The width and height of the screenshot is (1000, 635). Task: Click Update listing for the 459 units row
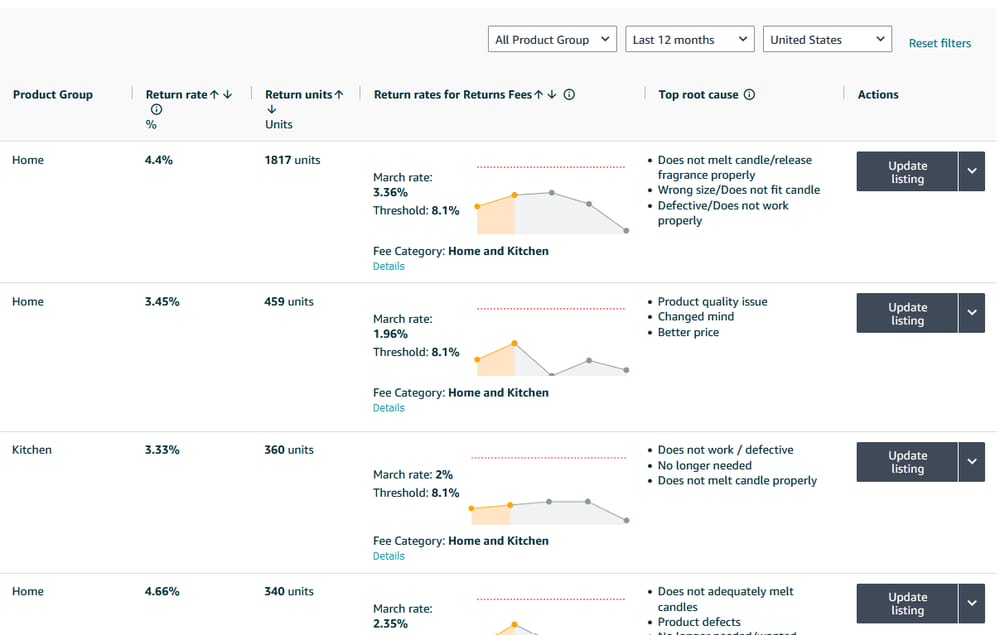[x=907, y=313]
